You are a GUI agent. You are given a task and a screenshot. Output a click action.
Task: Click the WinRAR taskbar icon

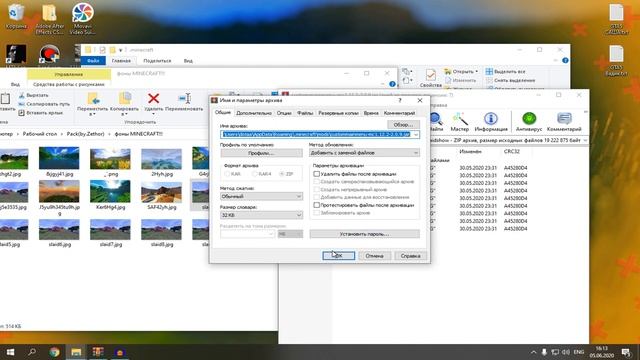(98, 352)
